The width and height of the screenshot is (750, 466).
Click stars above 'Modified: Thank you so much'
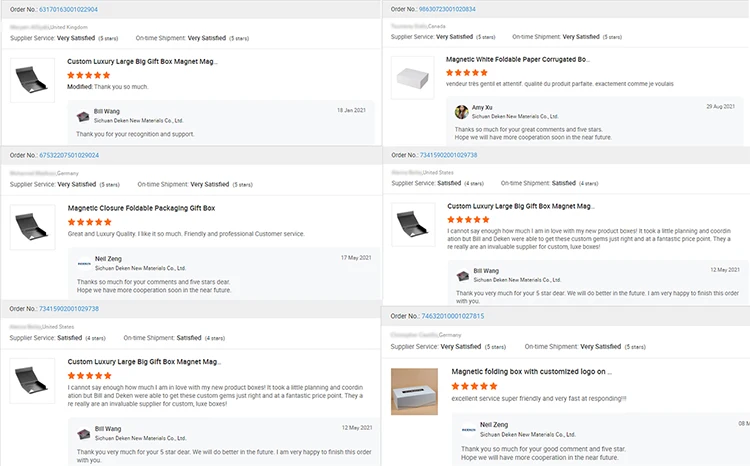tap(89, 75)
